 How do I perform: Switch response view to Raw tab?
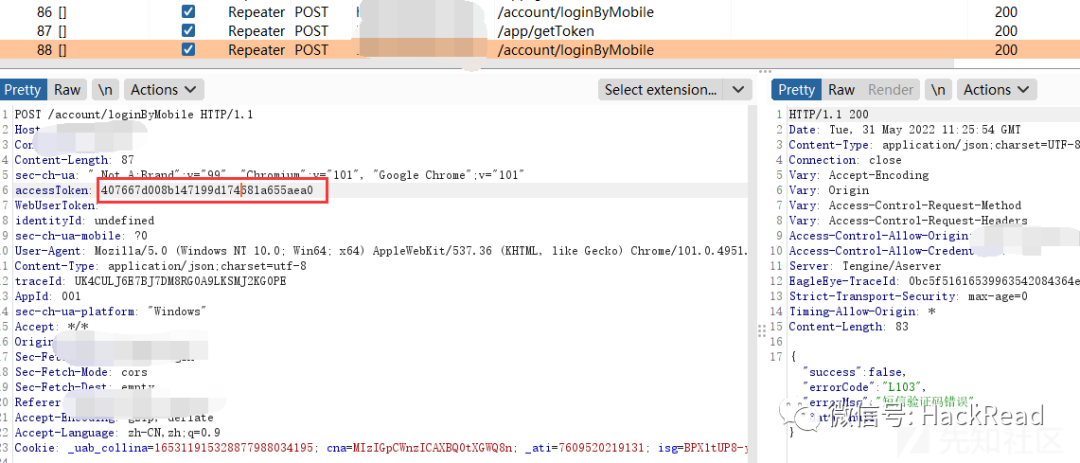[841, 90]
